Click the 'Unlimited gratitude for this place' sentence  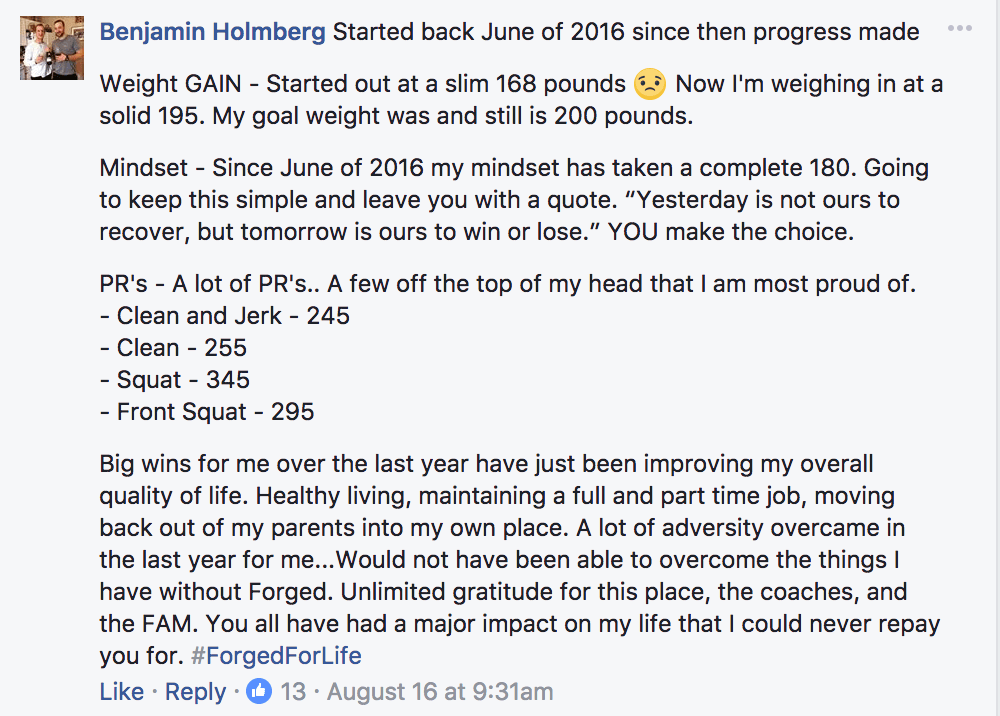pyautogui.click(x=525, y=592)
